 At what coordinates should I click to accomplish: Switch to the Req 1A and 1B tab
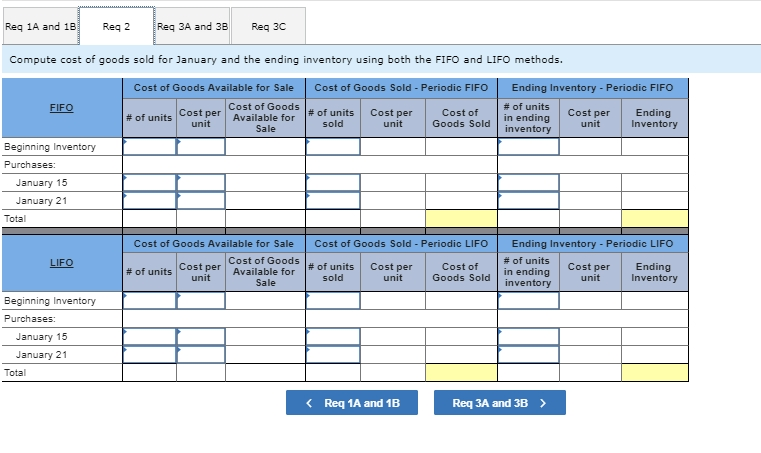pos(40,26)
